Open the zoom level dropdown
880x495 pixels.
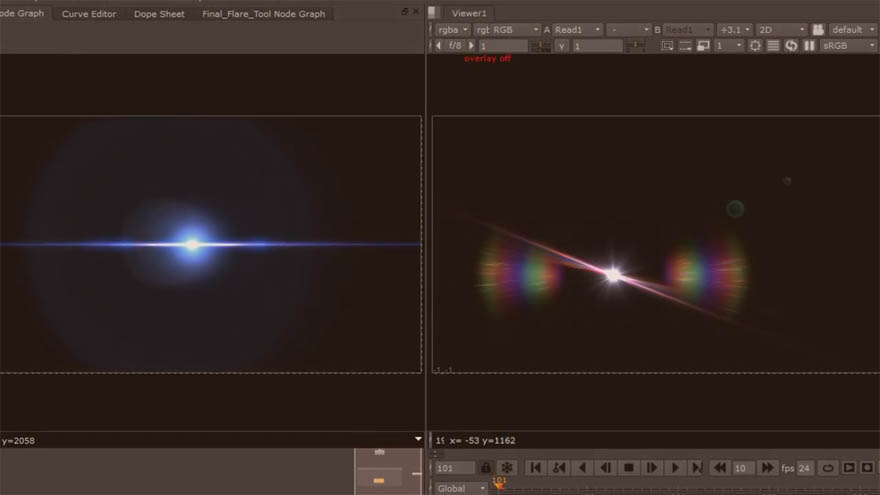(x=734, y=30)
